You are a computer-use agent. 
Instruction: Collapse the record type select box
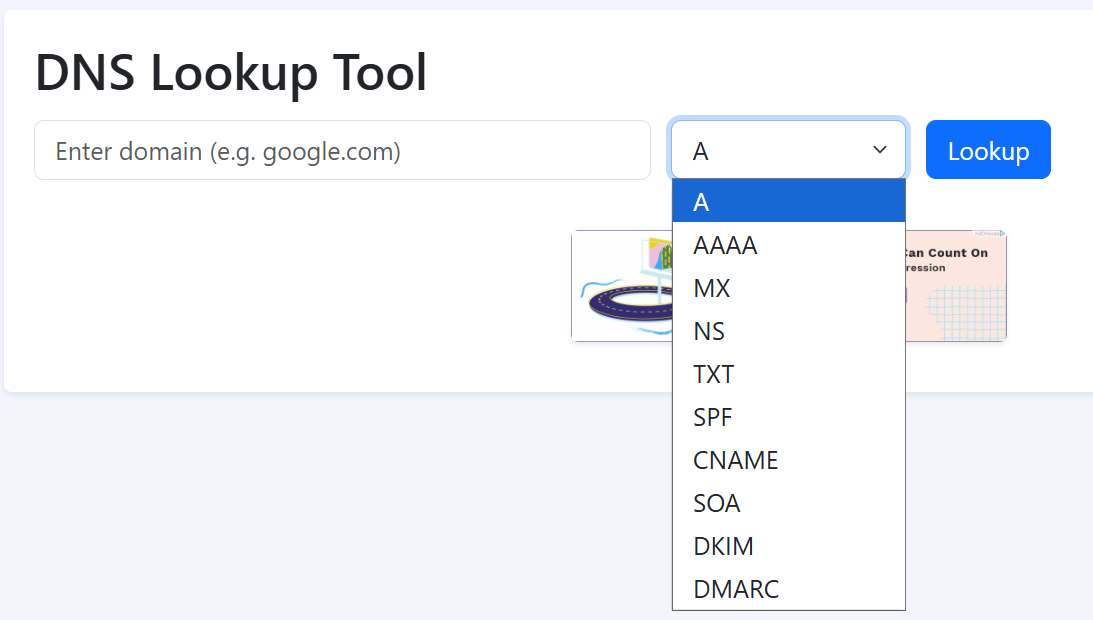click(x=788, y=150)
